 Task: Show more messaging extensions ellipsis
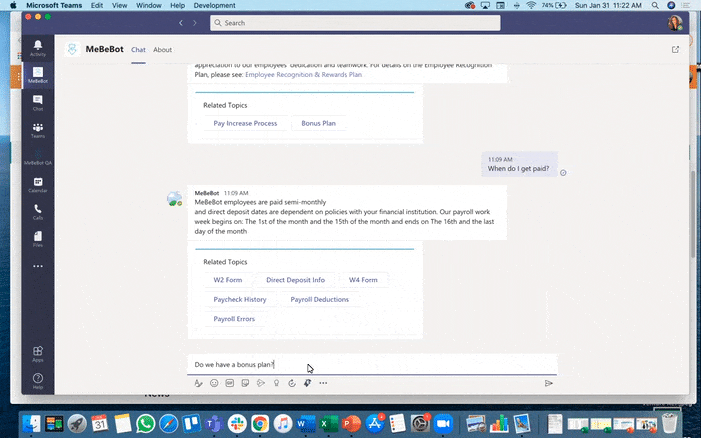pyautogui.click(x=323, y=383)
